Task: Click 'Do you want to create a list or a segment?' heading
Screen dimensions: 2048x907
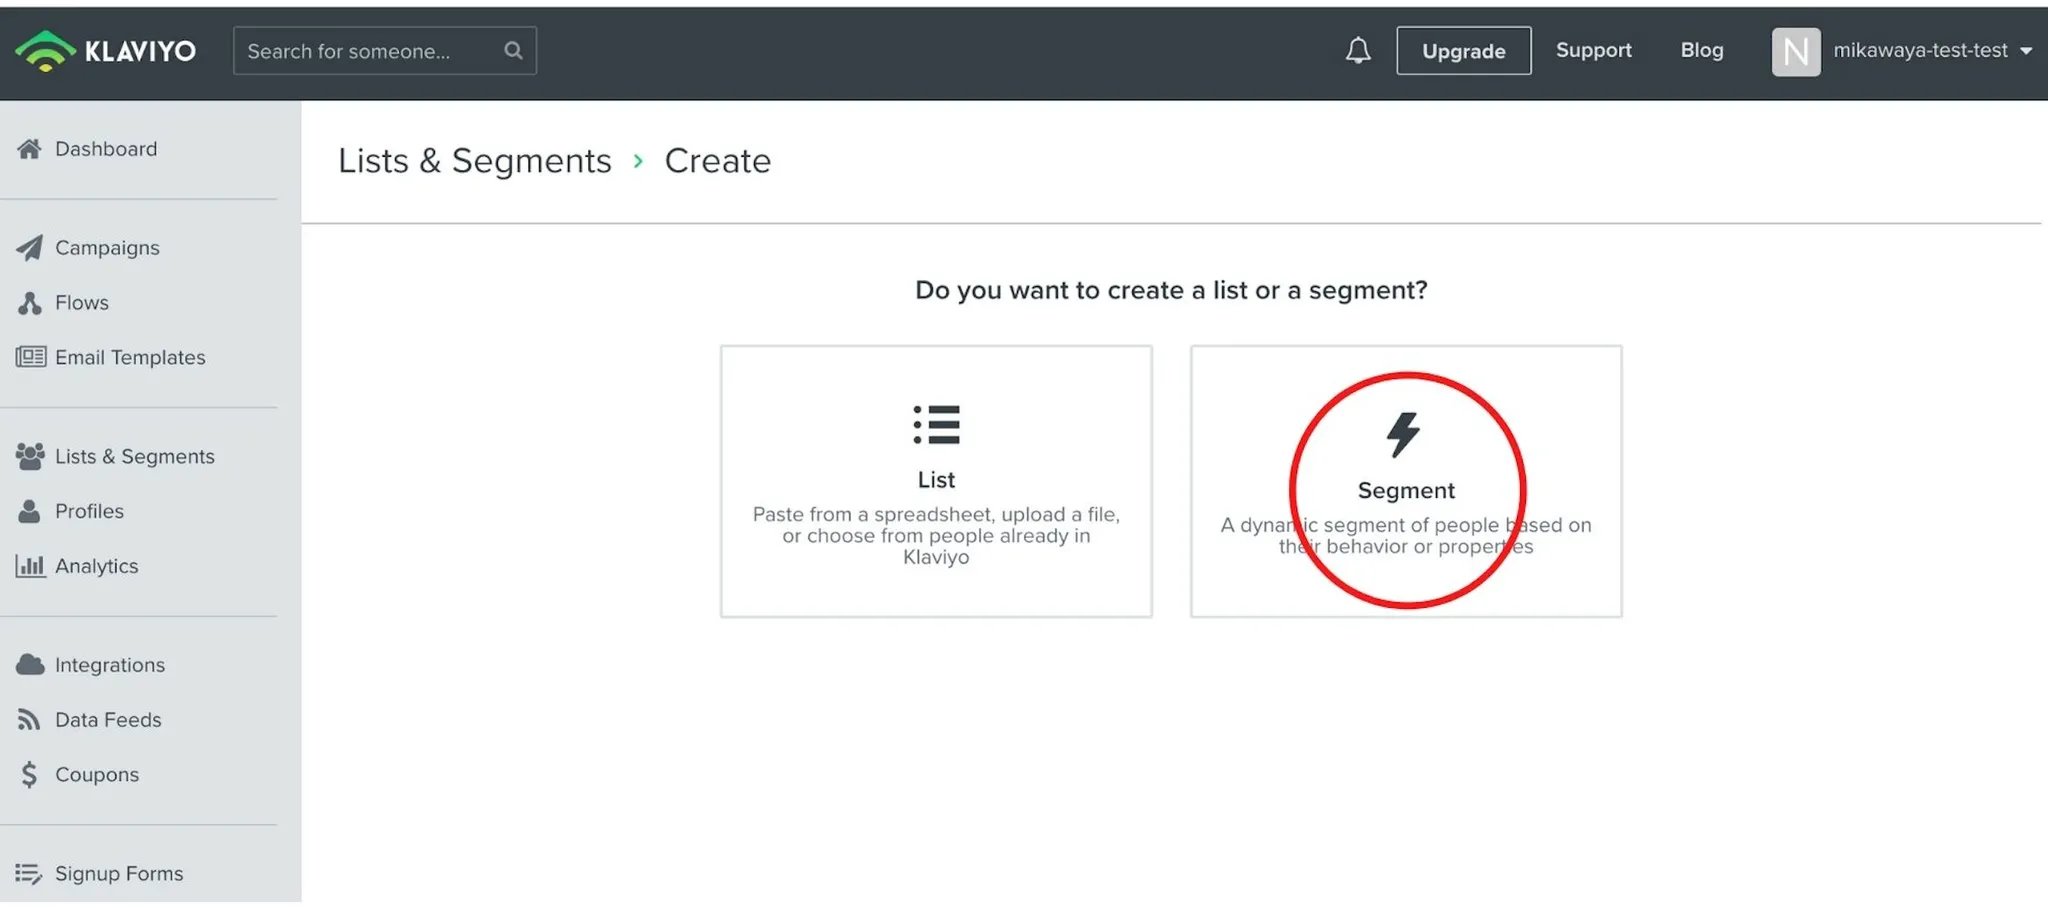Action: (x=1171, y=290)
